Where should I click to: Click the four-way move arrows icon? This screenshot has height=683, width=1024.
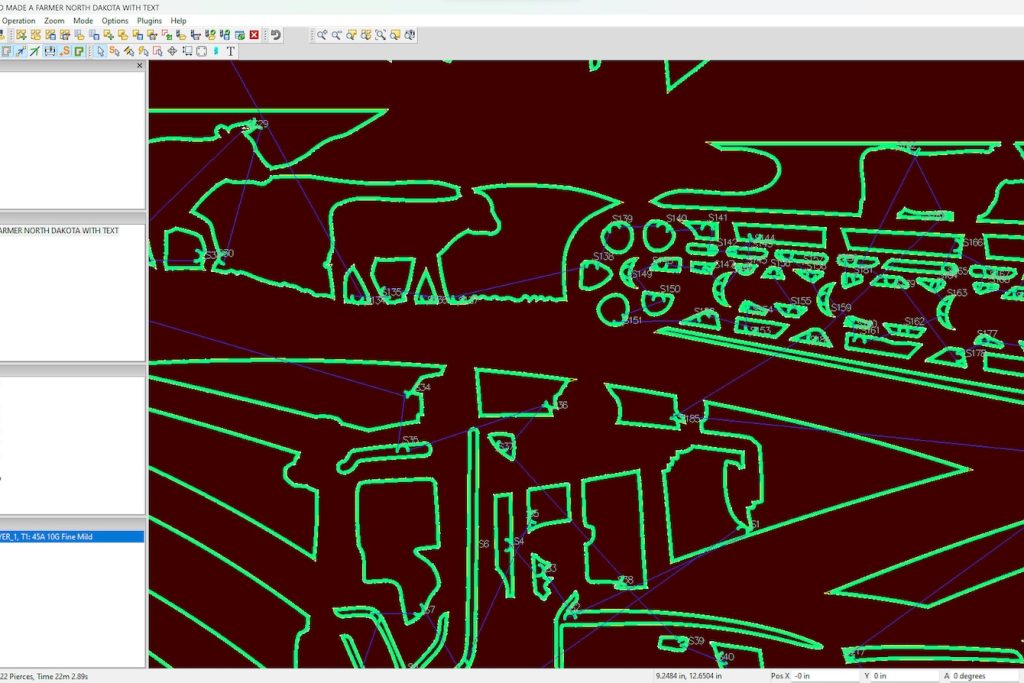coord(172,51)
